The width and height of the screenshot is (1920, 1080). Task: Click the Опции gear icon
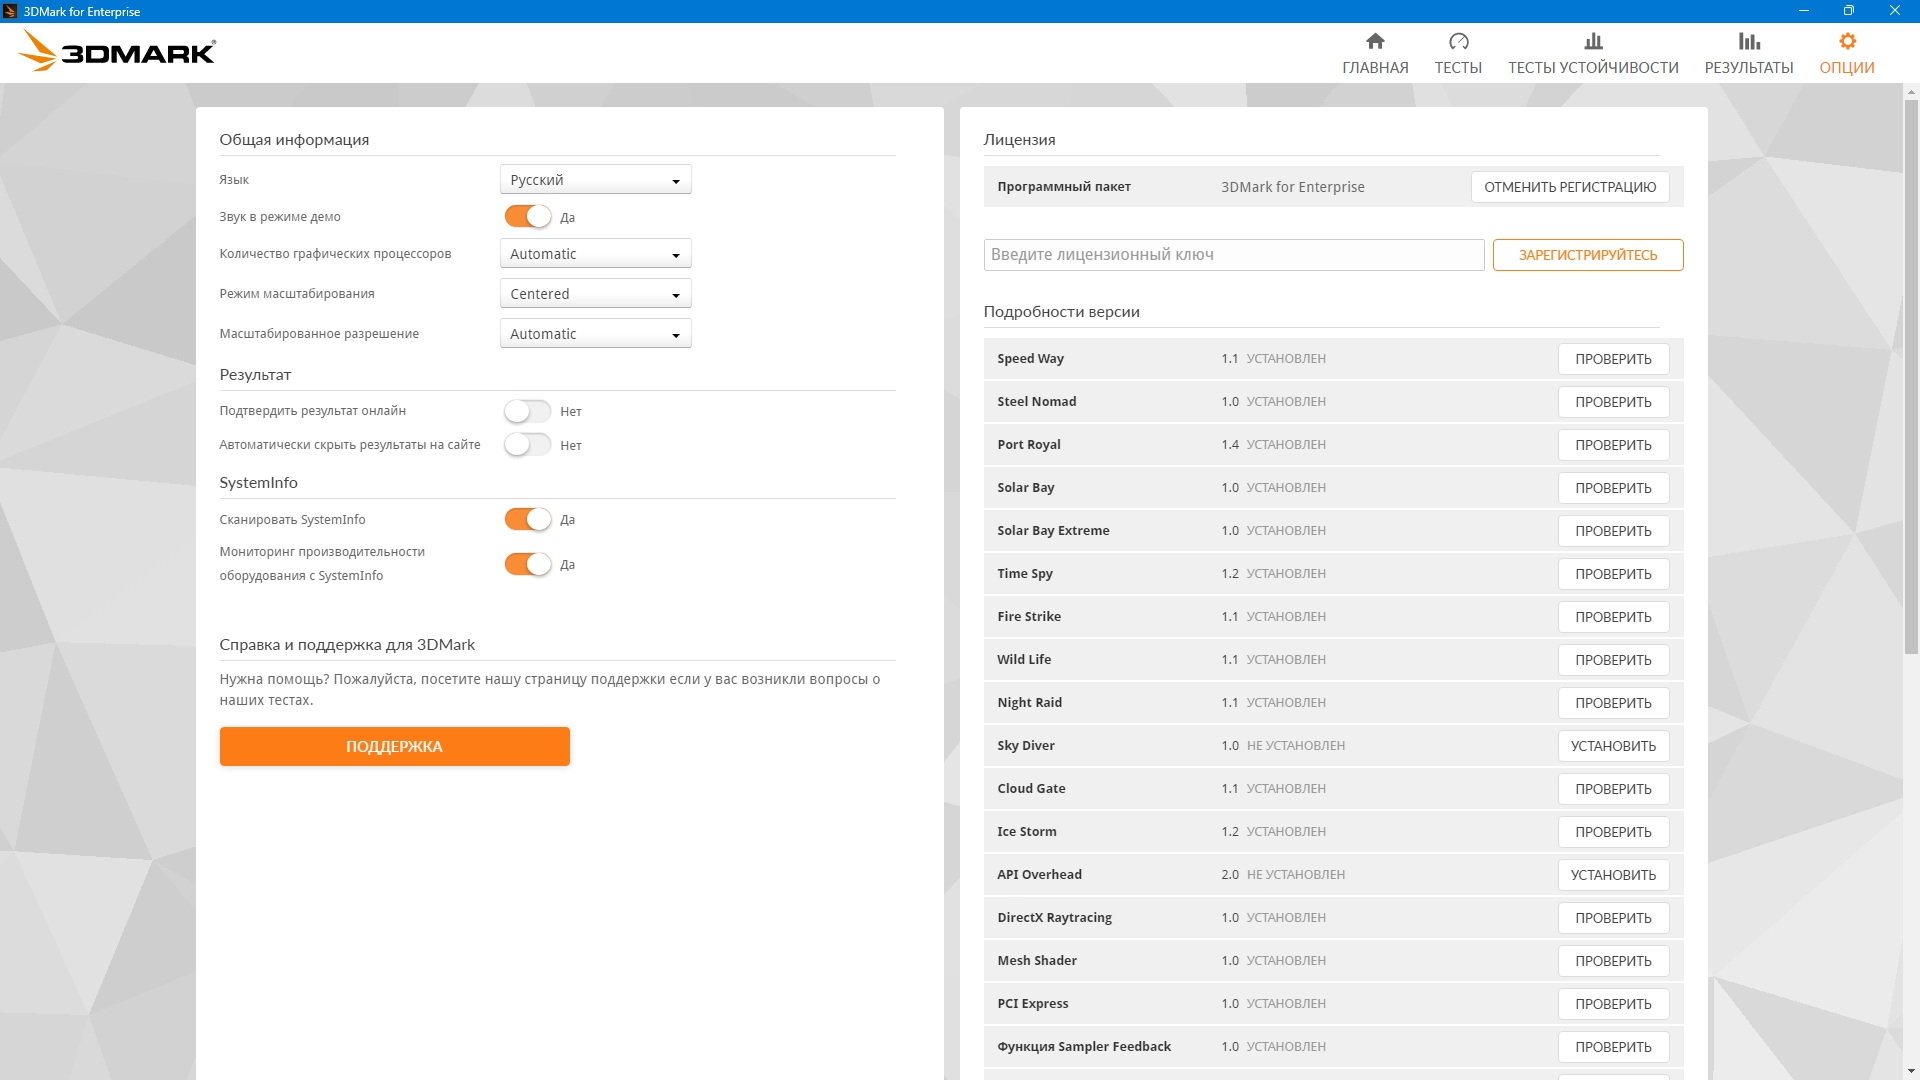[1847, 41]
